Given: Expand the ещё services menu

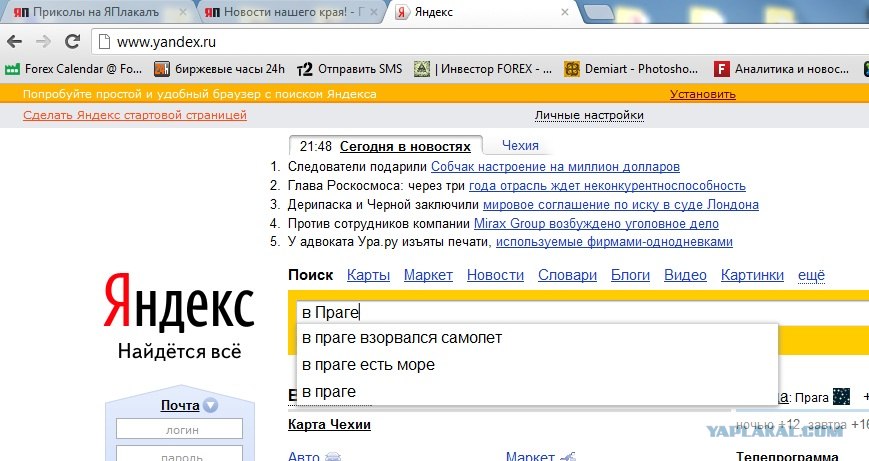Looking at the screenshot, I should click(811, 275).
